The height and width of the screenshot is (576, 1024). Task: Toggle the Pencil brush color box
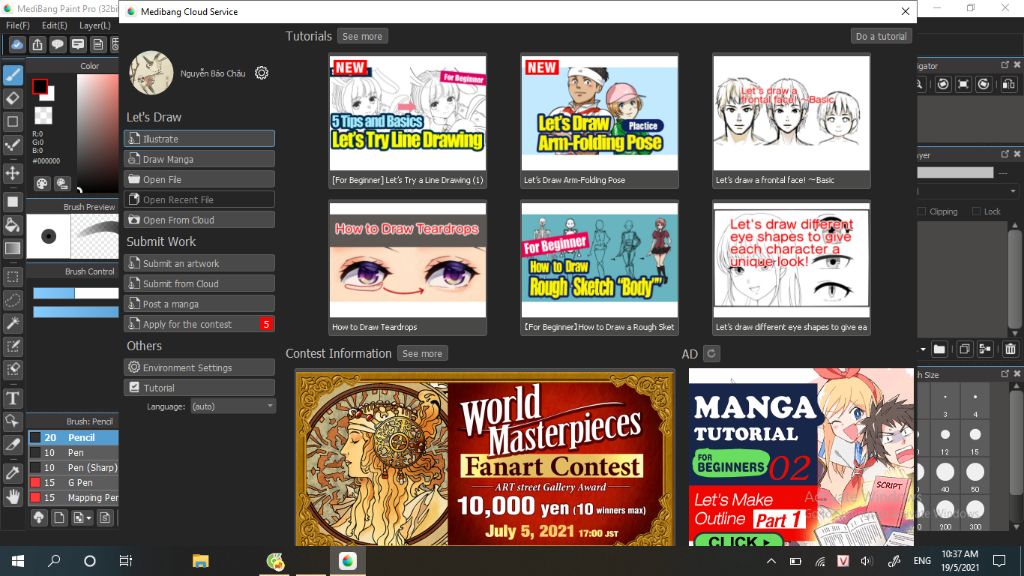click(x=35, y=438)
